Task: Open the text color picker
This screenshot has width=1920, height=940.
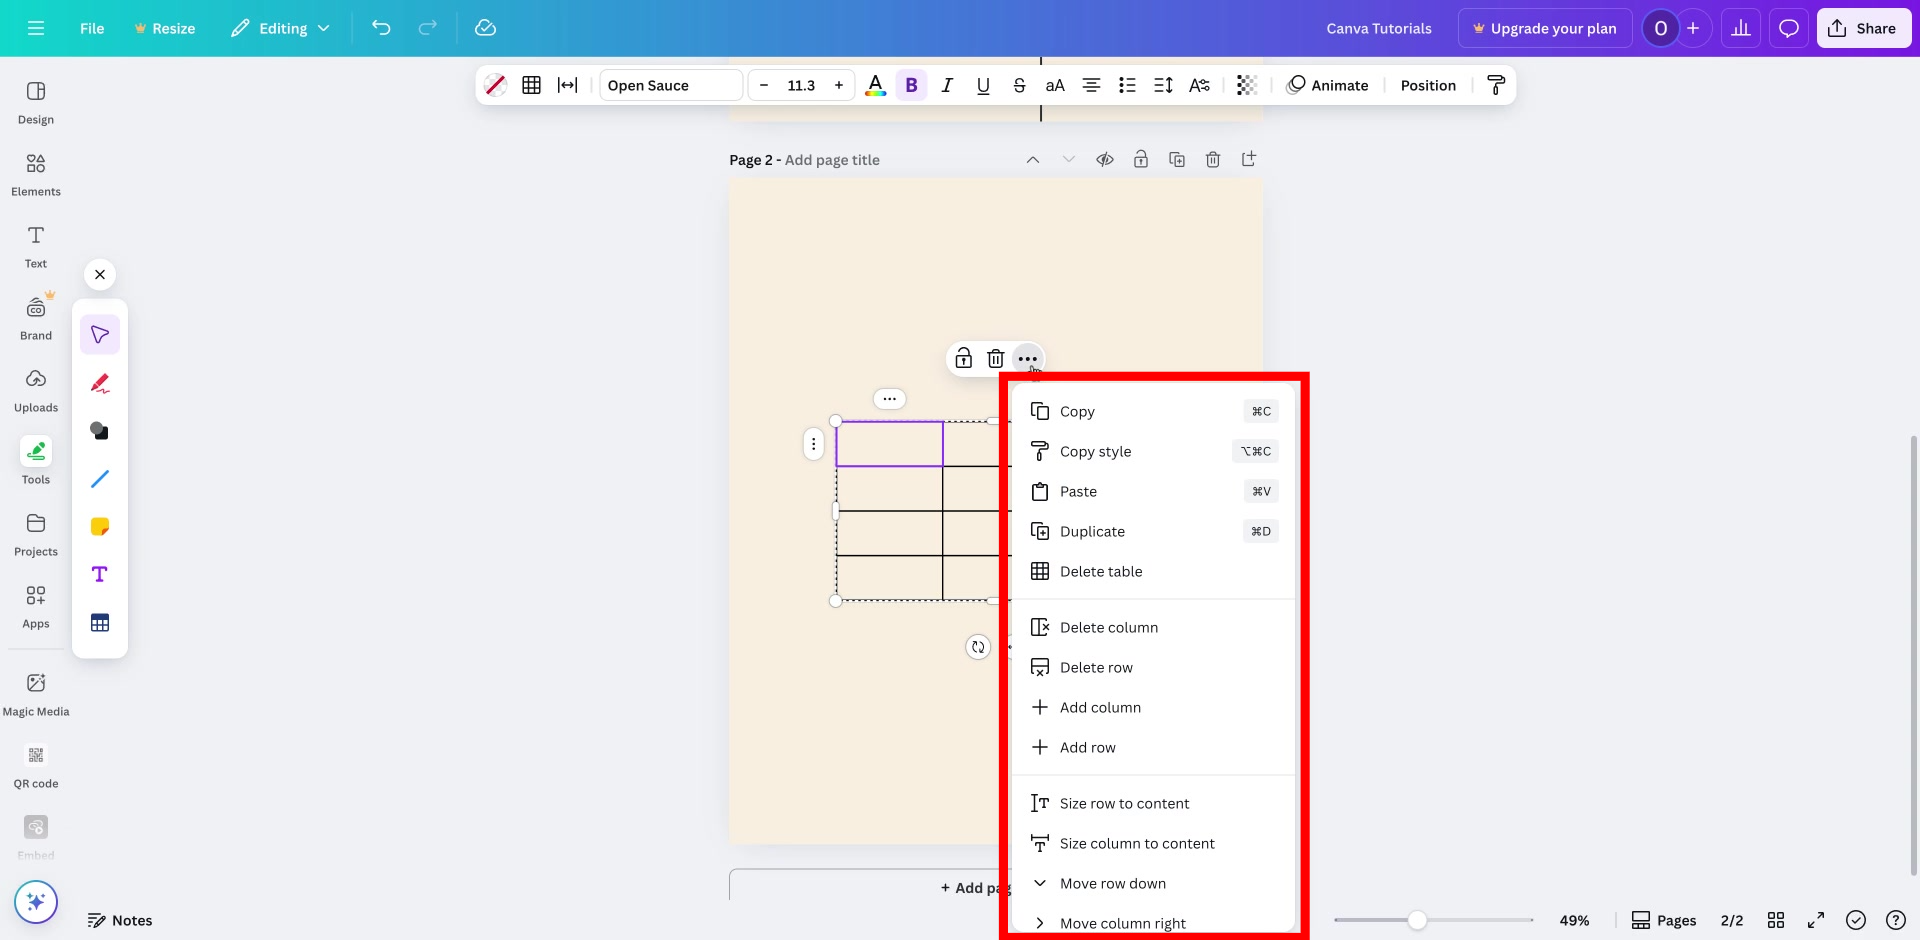Action: (875, 85)
